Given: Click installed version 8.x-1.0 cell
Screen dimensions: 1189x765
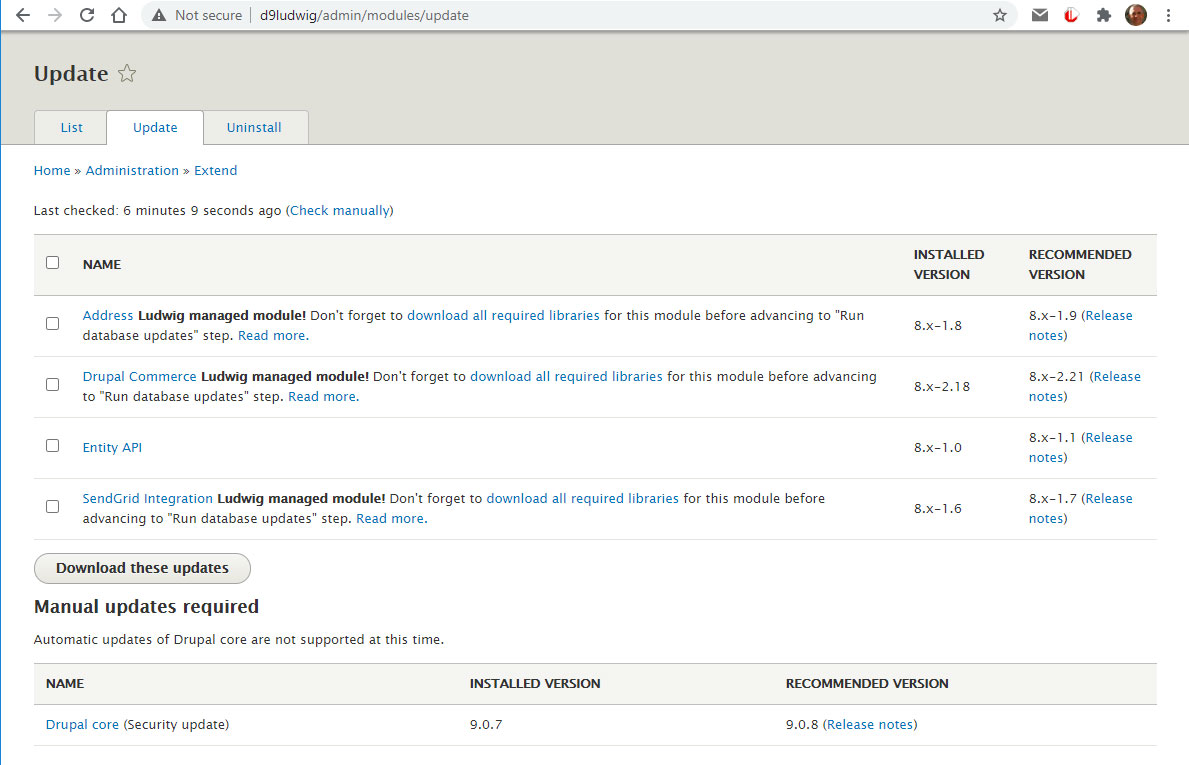Looking at the screenshot, I should [x=937, y=448].
